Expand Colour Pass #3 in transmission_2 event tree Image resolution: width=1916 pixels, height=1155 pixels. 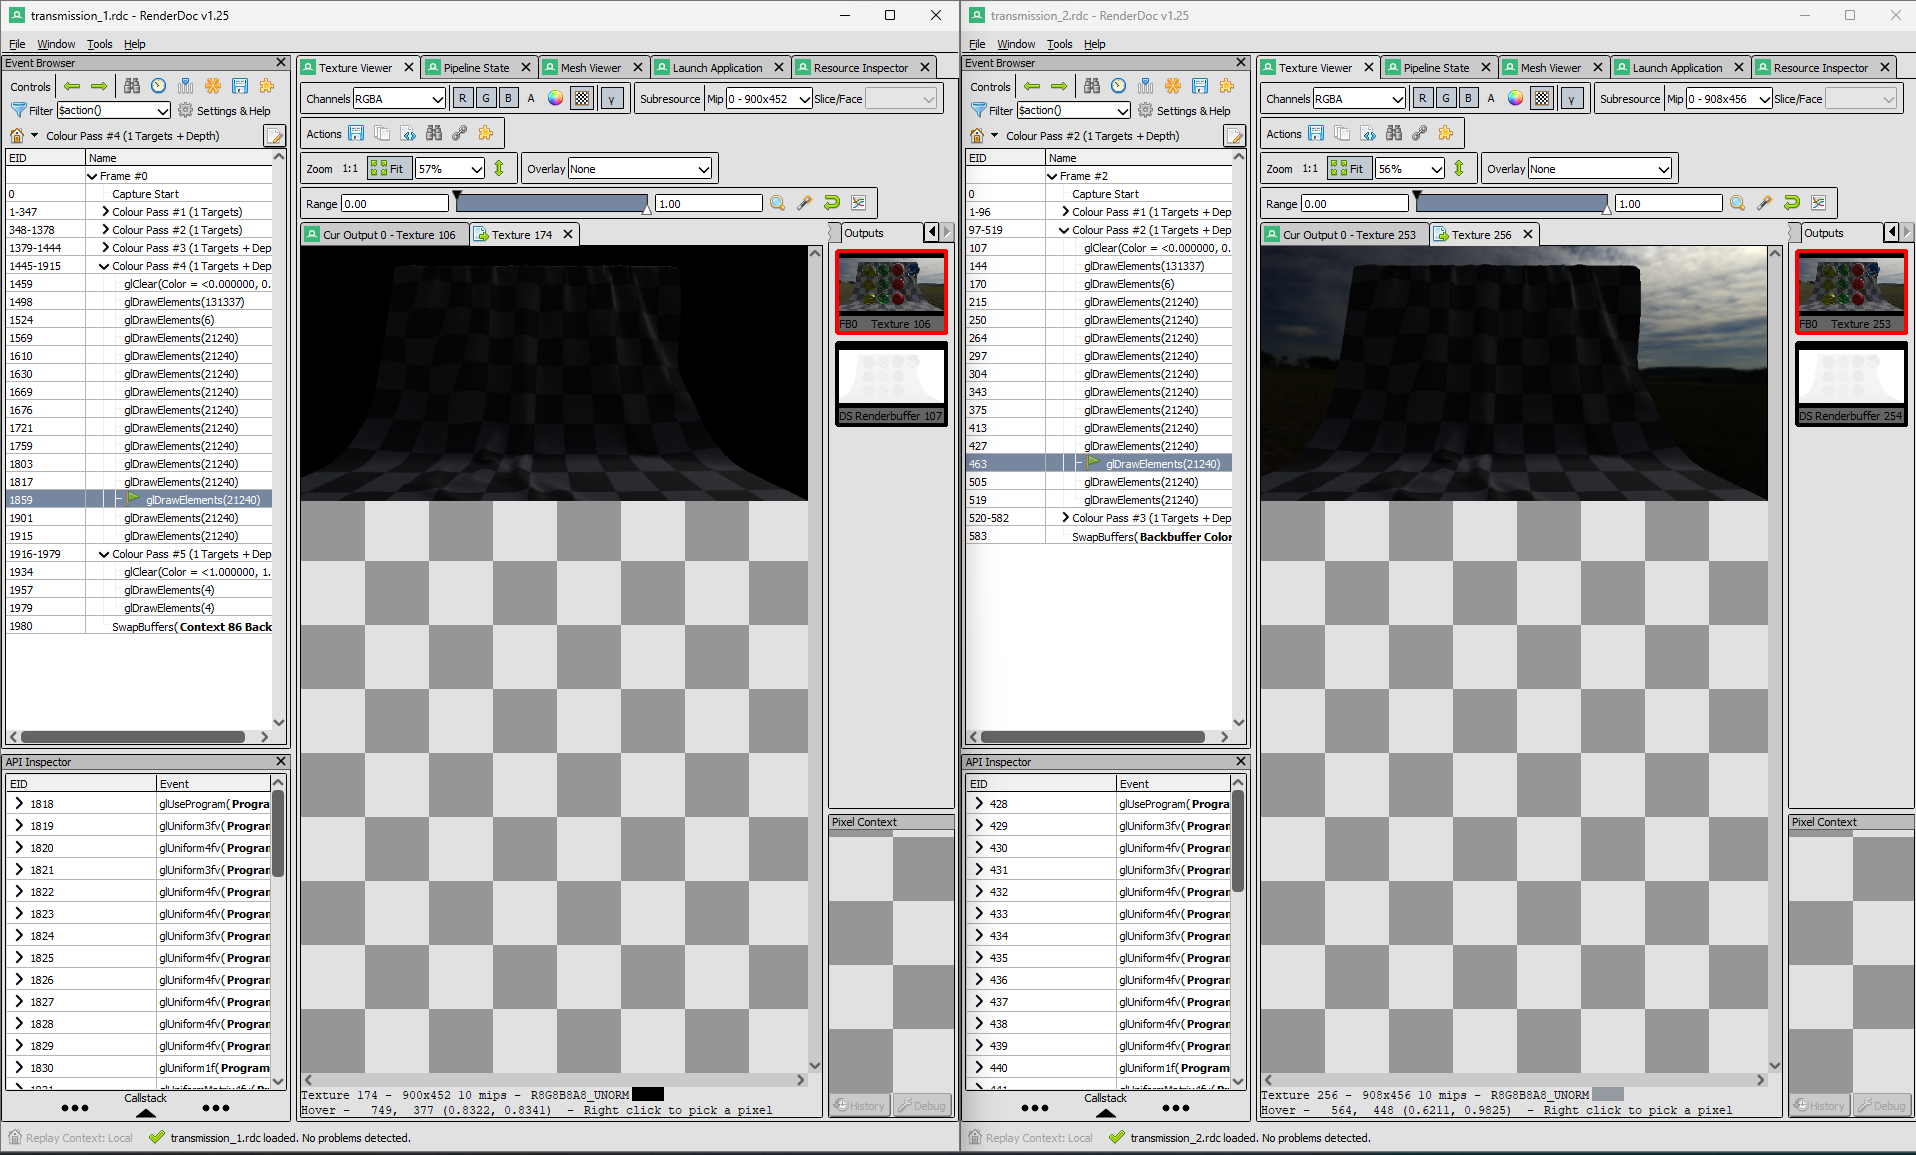click(1065, 518)
